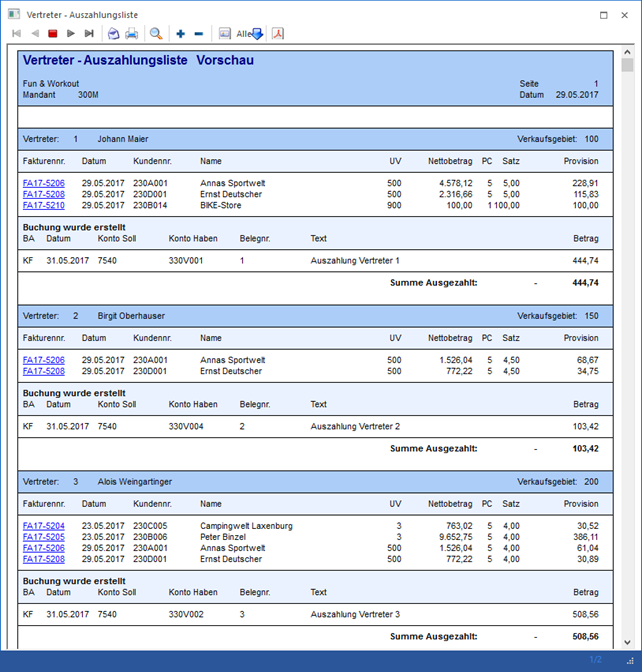Print the Auszahlungsliste report

(x=132, y=34)
